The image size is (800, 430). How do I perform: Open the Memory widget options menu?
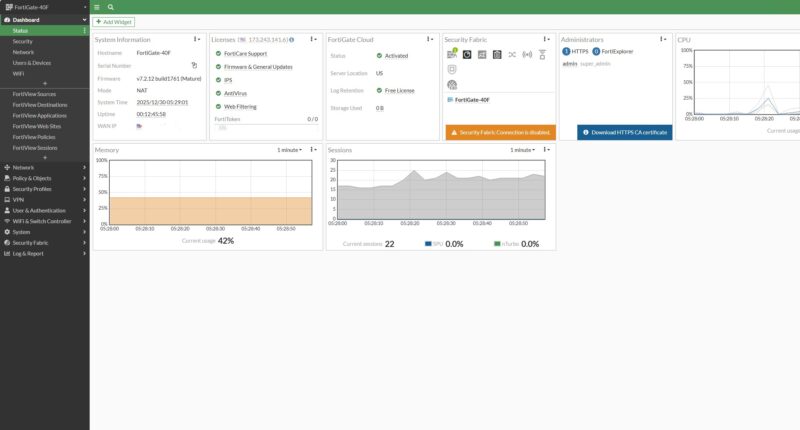(313, 149)
